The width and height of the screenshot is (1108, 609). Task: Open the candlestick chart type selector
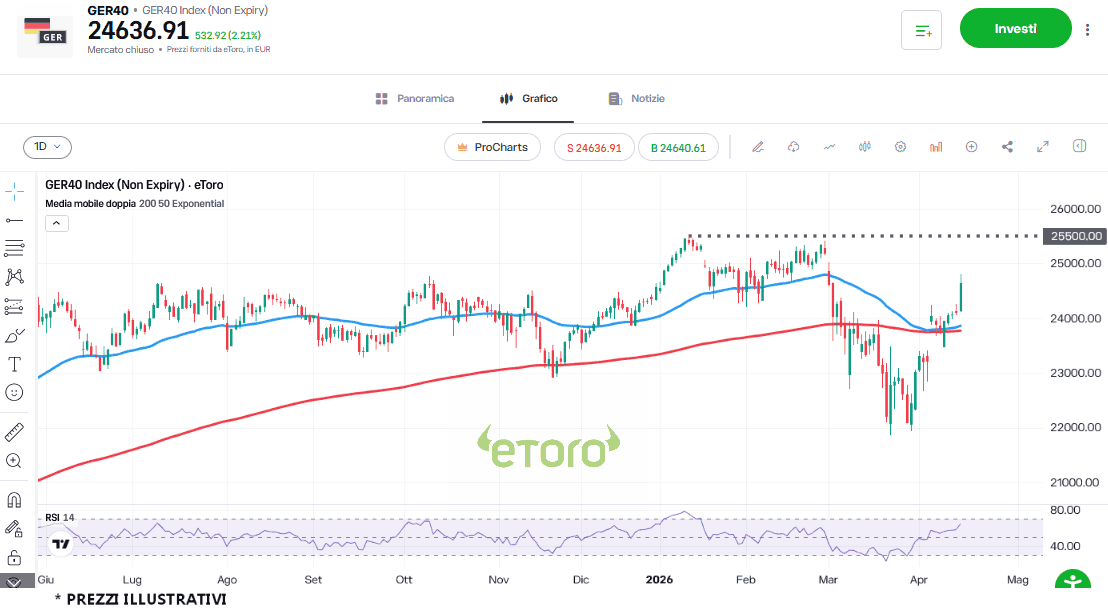point(865,147)
